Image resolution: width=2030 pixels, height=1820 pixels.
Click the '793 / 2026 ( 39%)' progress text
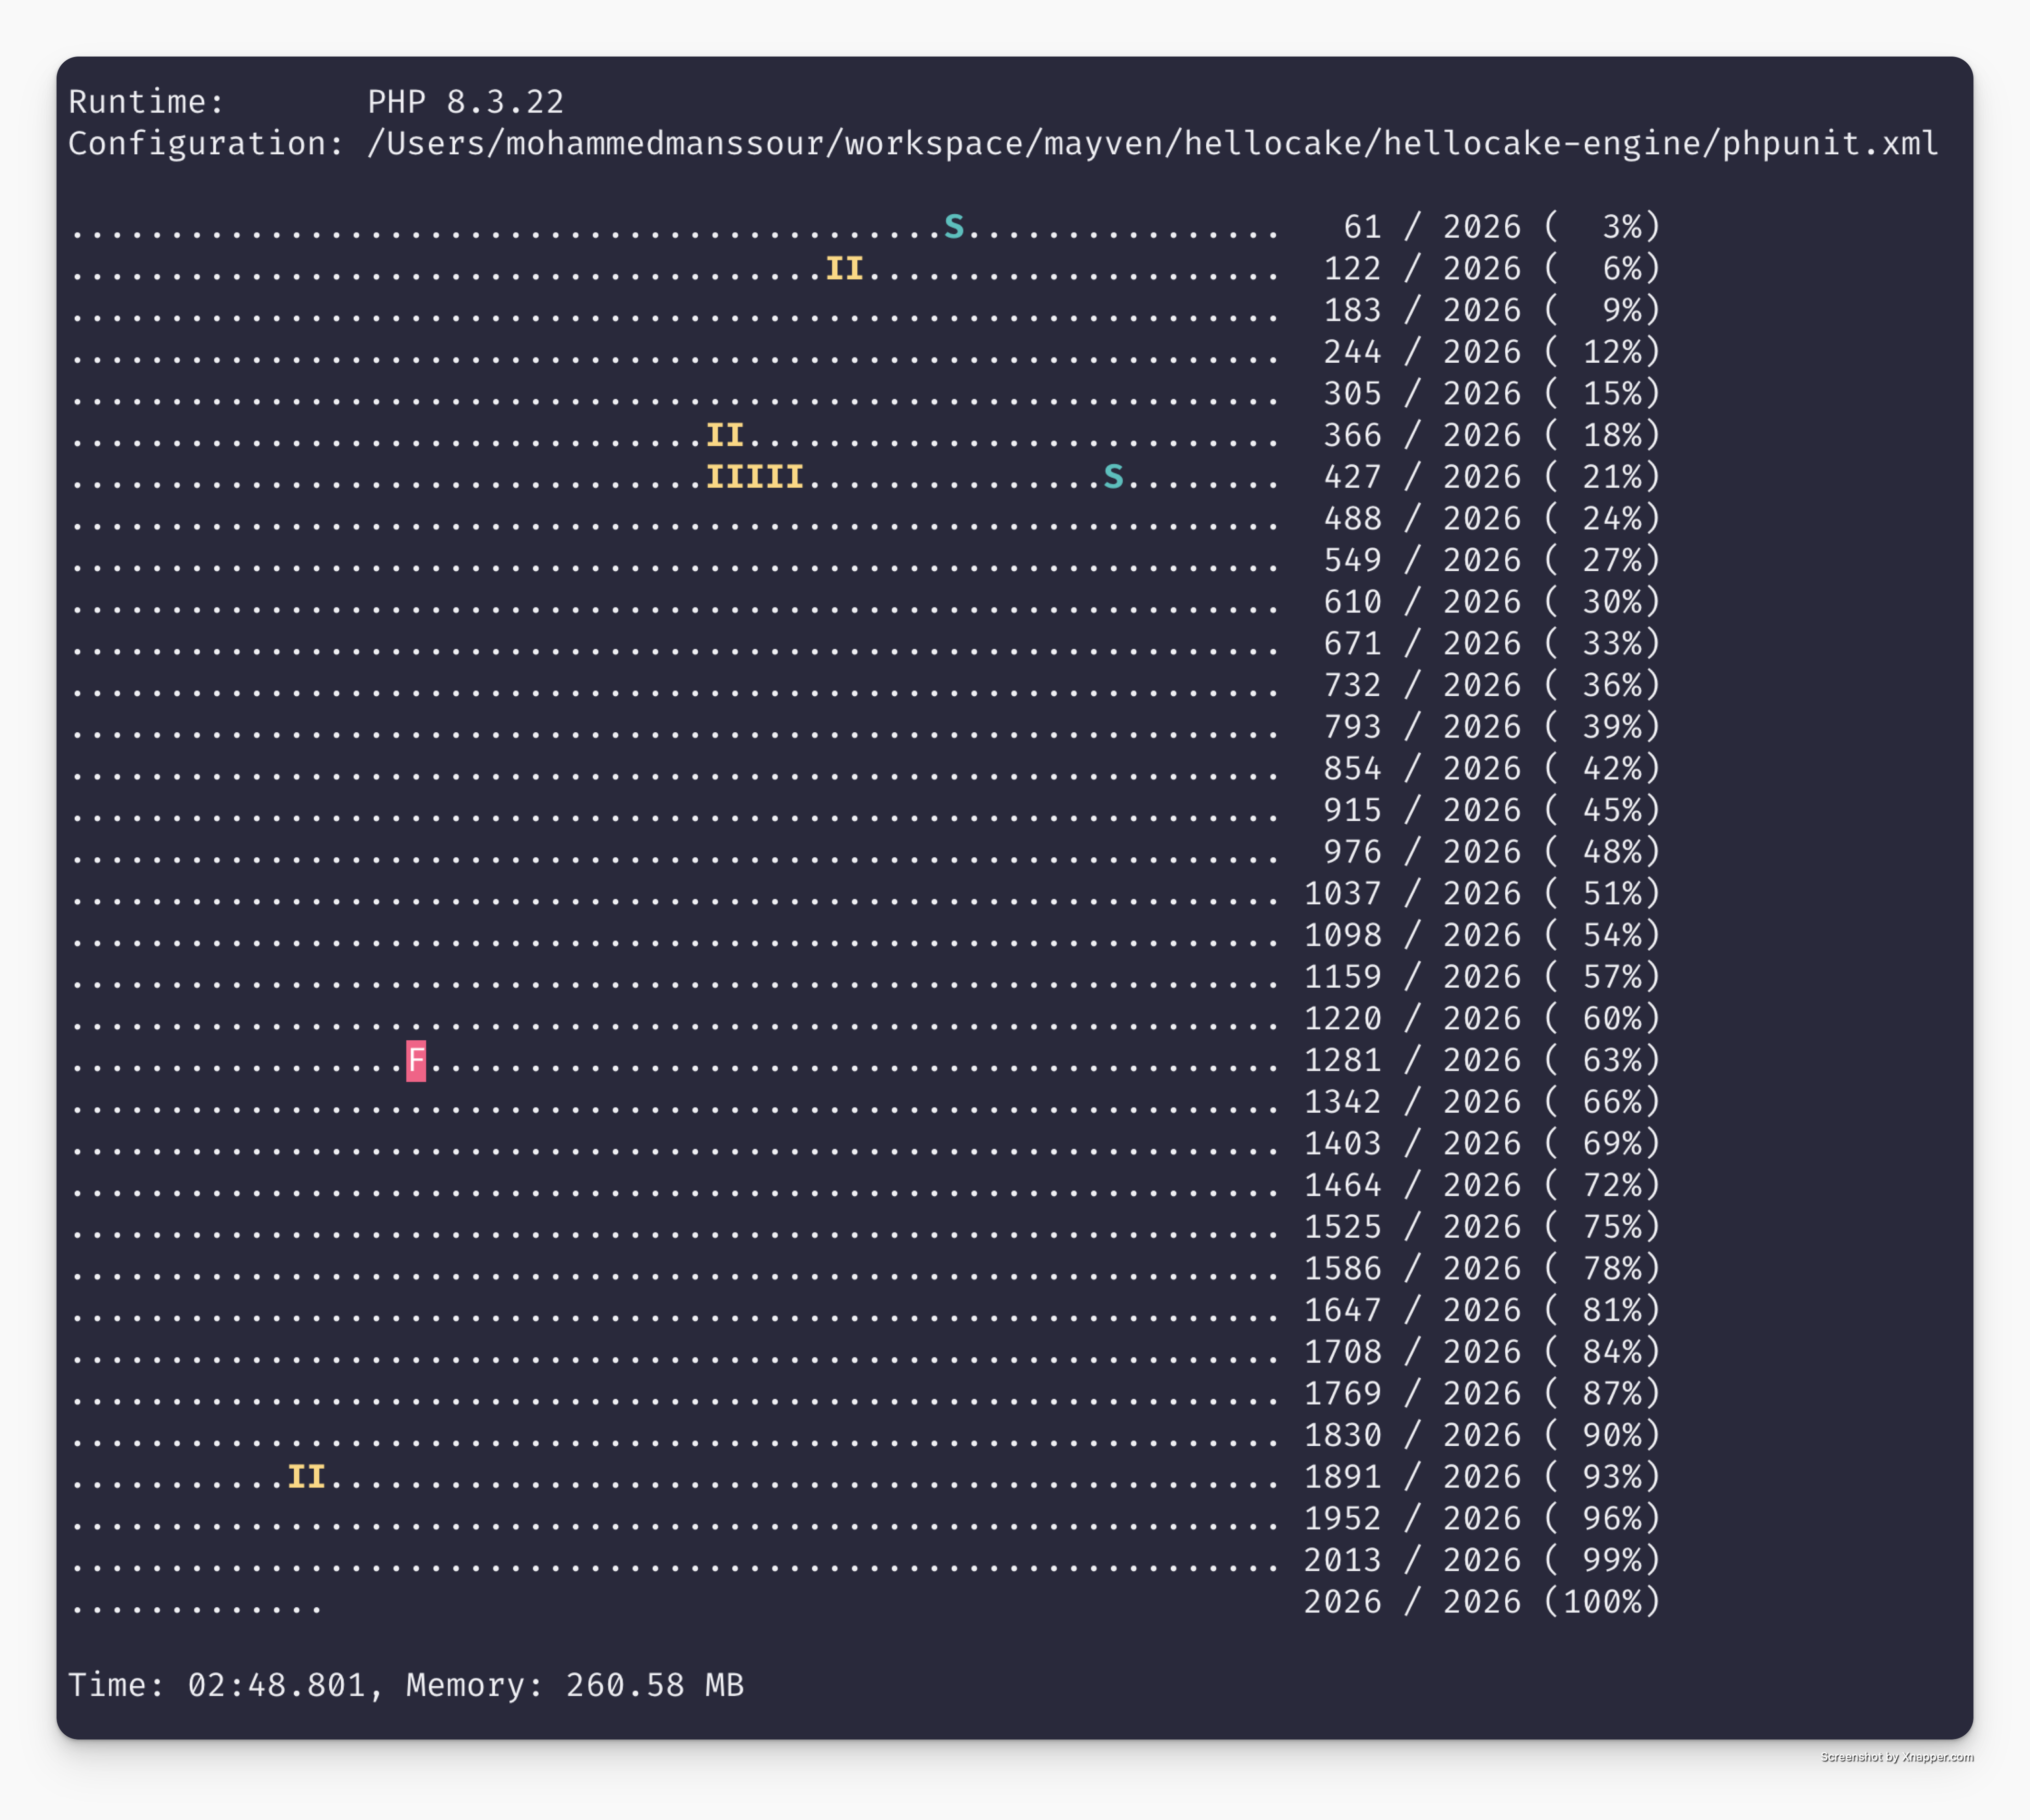click(x=1492, y=727)
